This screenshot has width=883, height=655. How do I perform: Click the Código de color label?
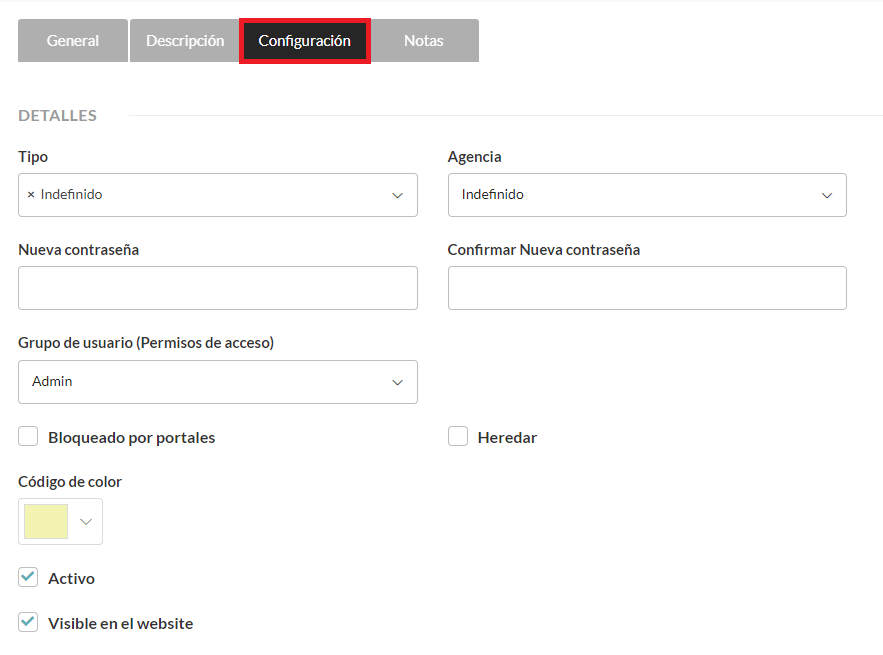pyautogui.click(x=70, y=482)
